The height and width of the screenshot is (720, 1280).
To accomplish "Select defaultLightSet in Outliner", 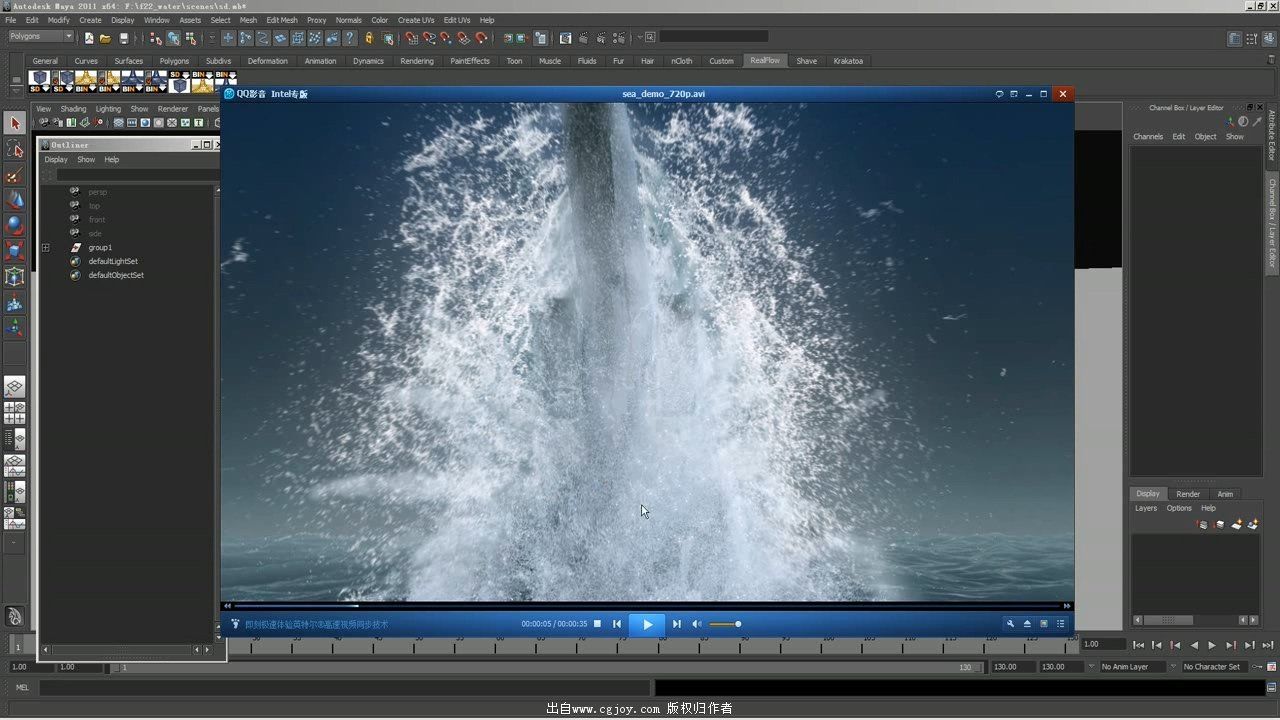I will (x=113, y=261).
